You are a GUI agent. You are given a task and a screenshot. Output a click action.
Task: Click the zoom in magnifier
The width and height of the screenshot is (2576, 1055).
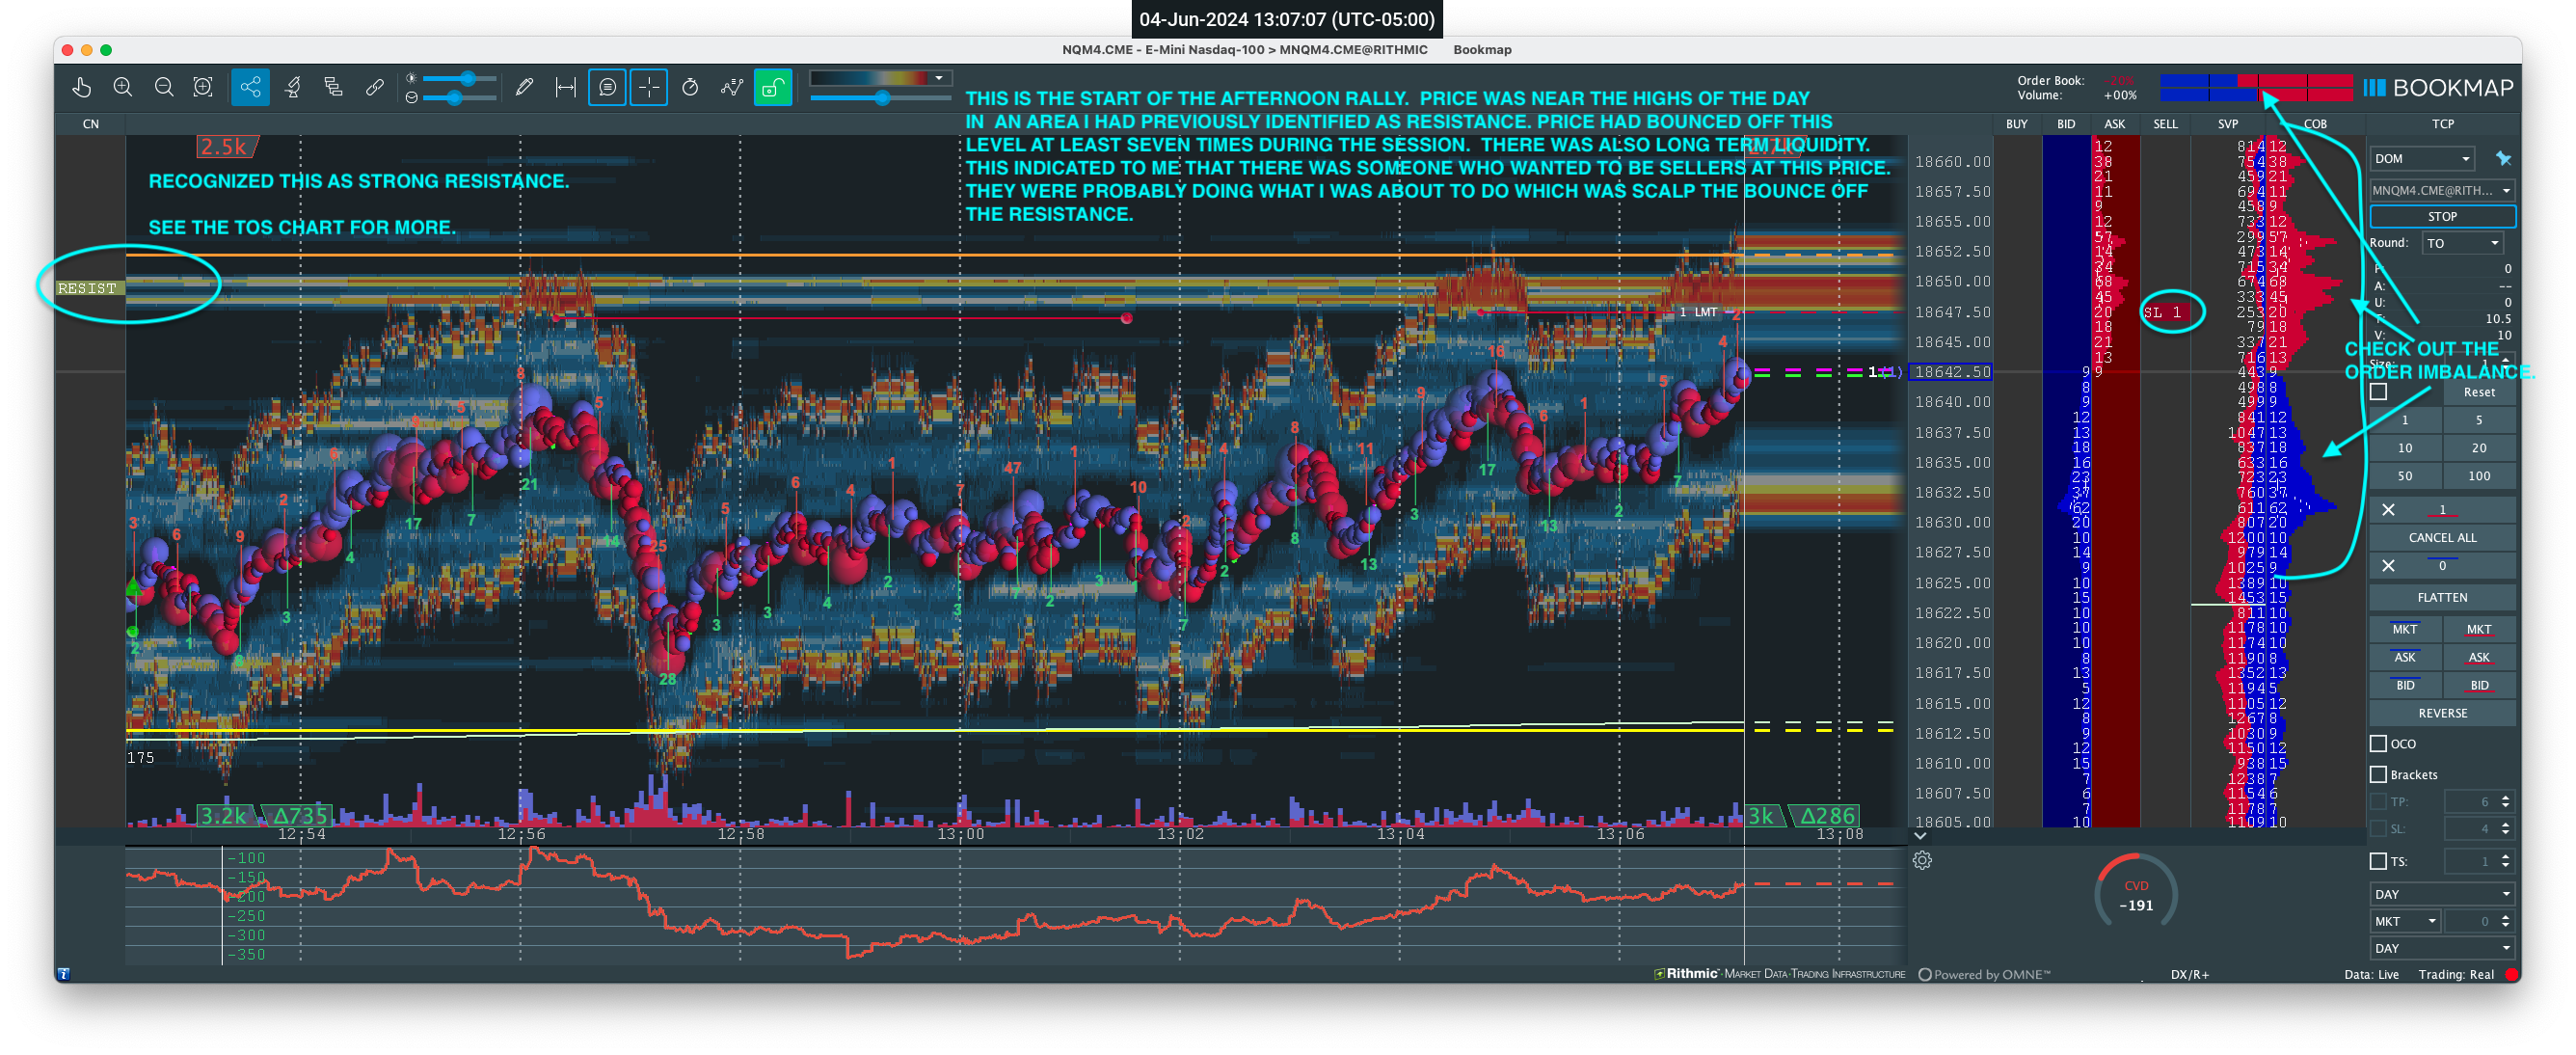123,88
